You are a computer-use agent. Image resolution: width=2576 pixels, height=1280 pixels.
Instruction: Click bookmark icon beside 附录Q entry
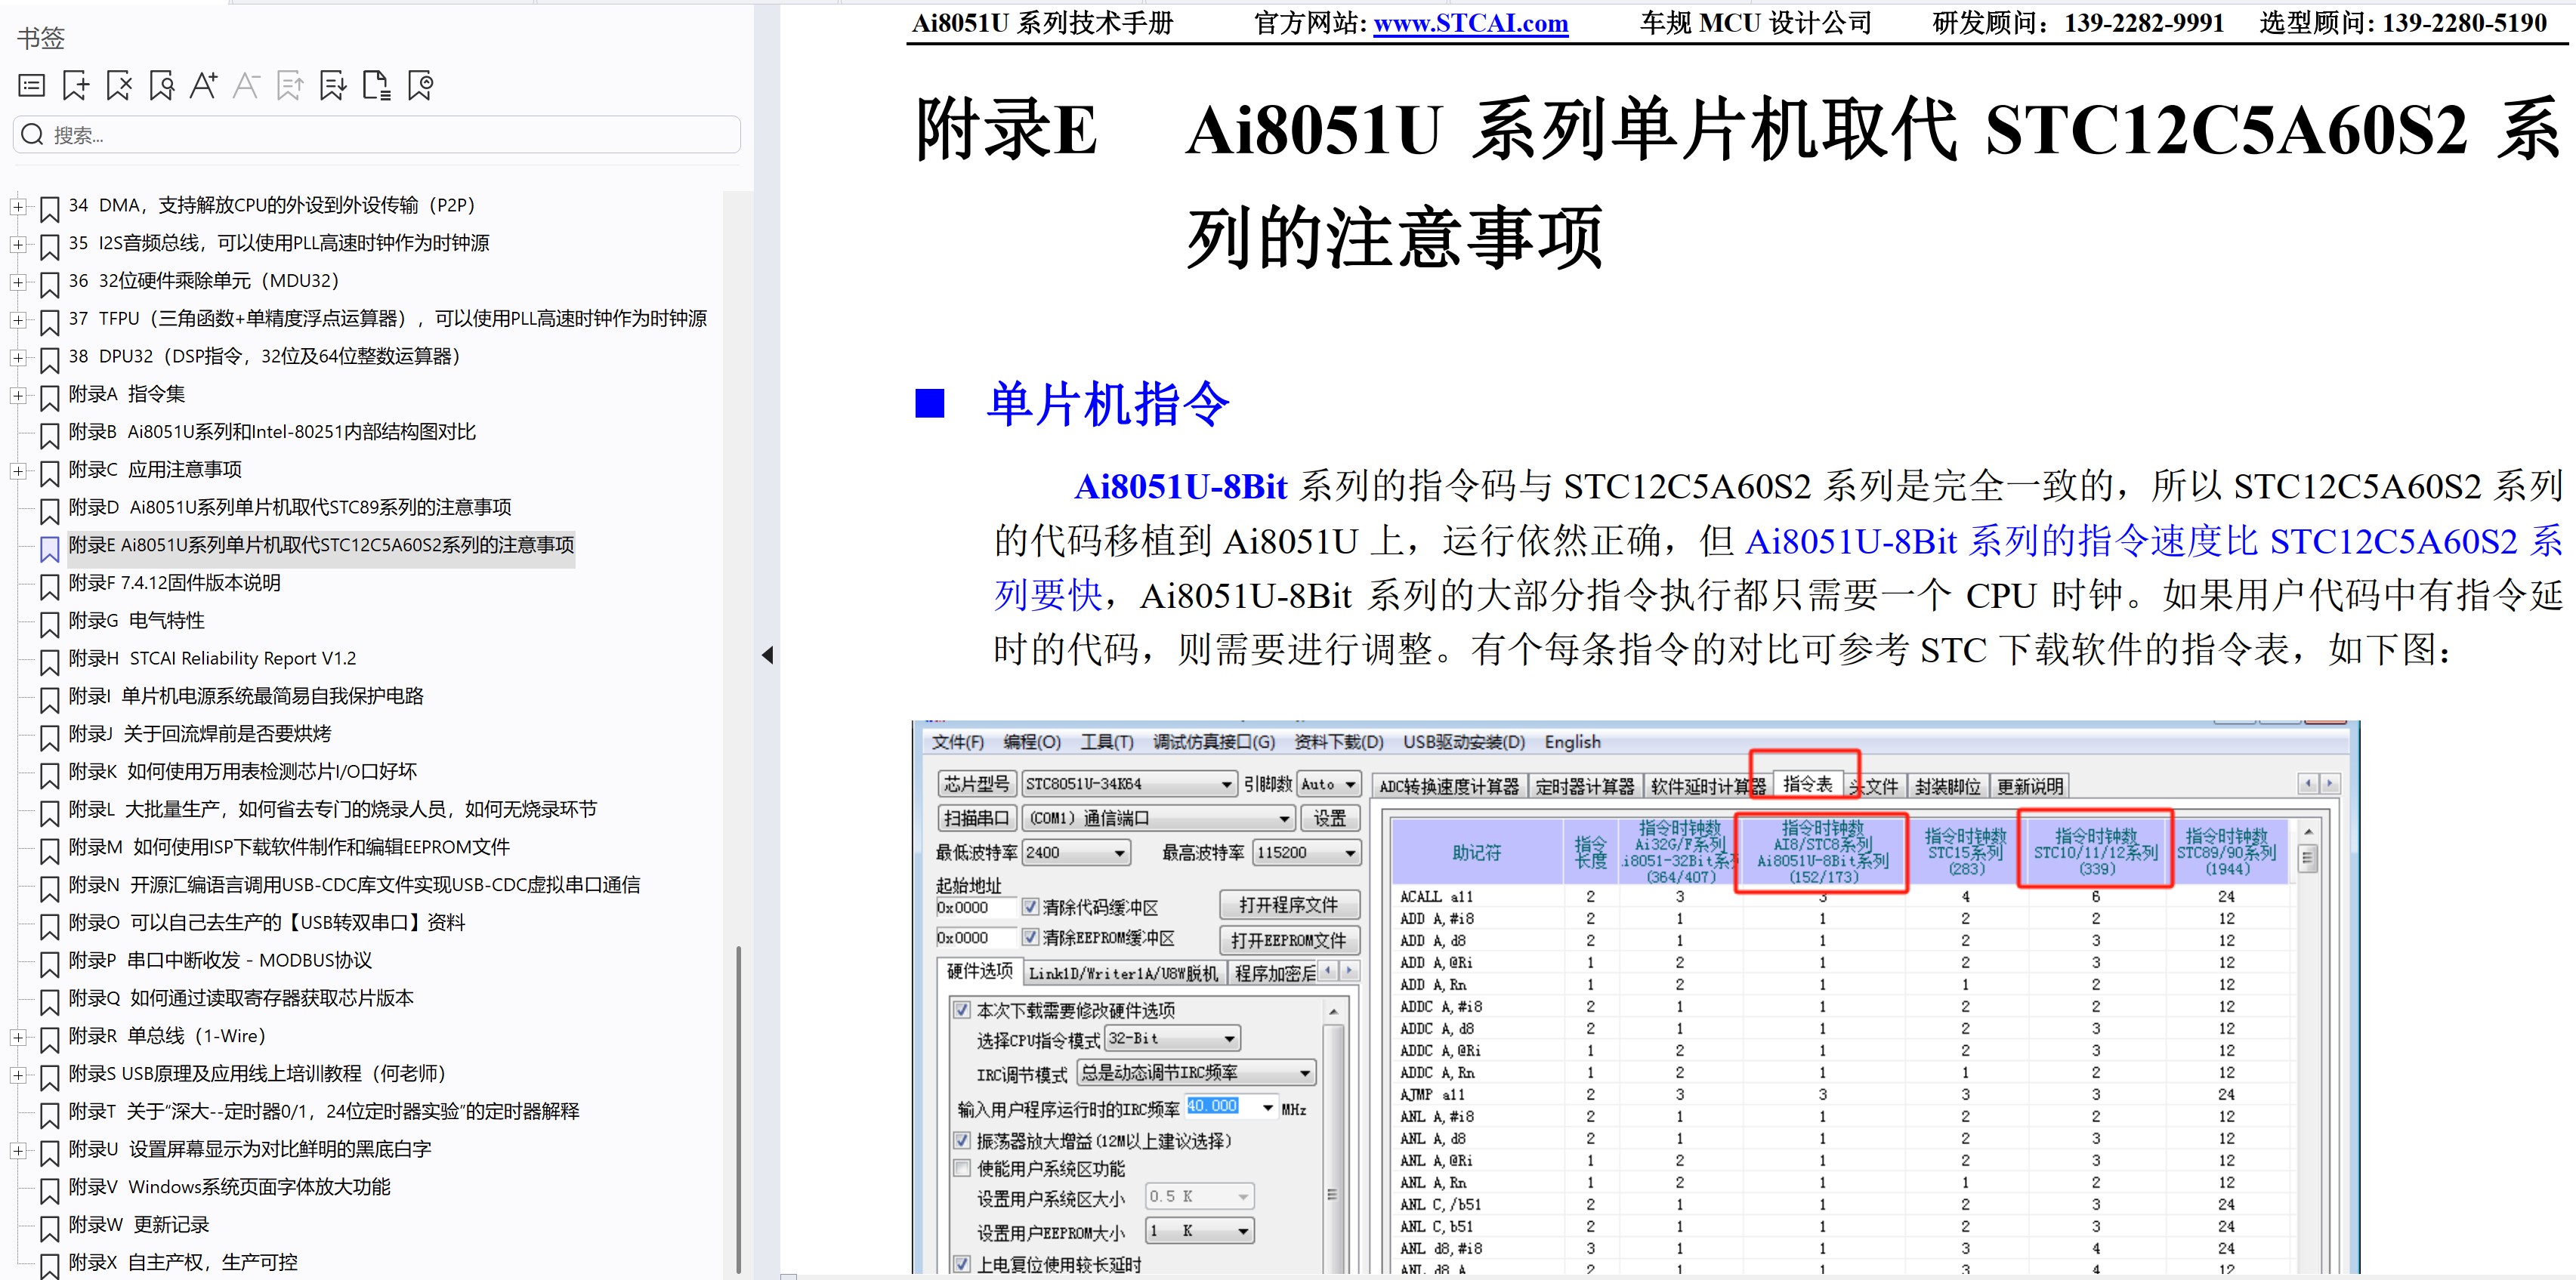click(x=49, y=1001)
